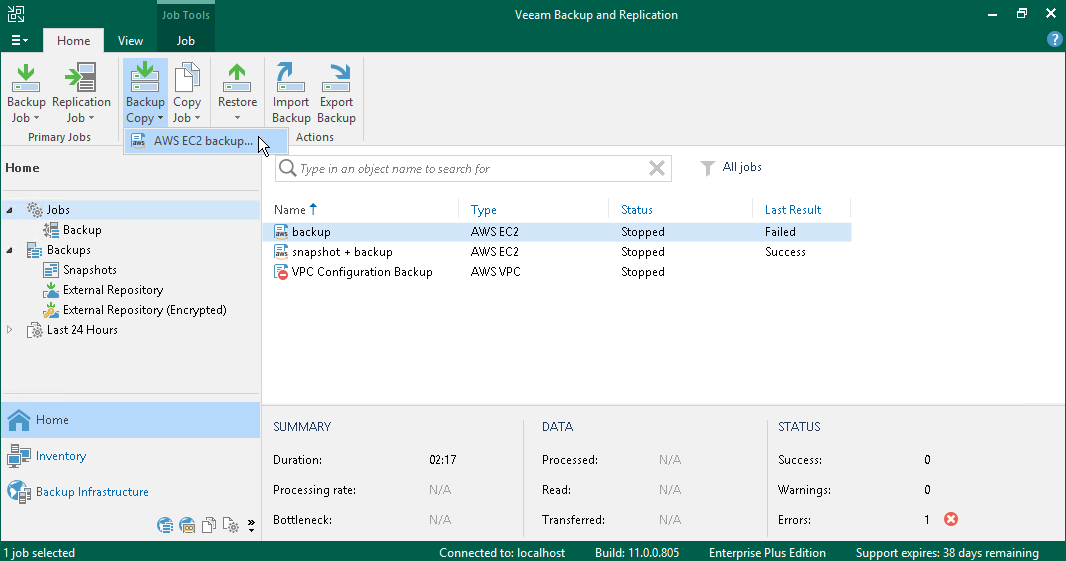Click the red error status icon
The width and height of the screenshot is (1066, 561).
[x=951, y=519]
